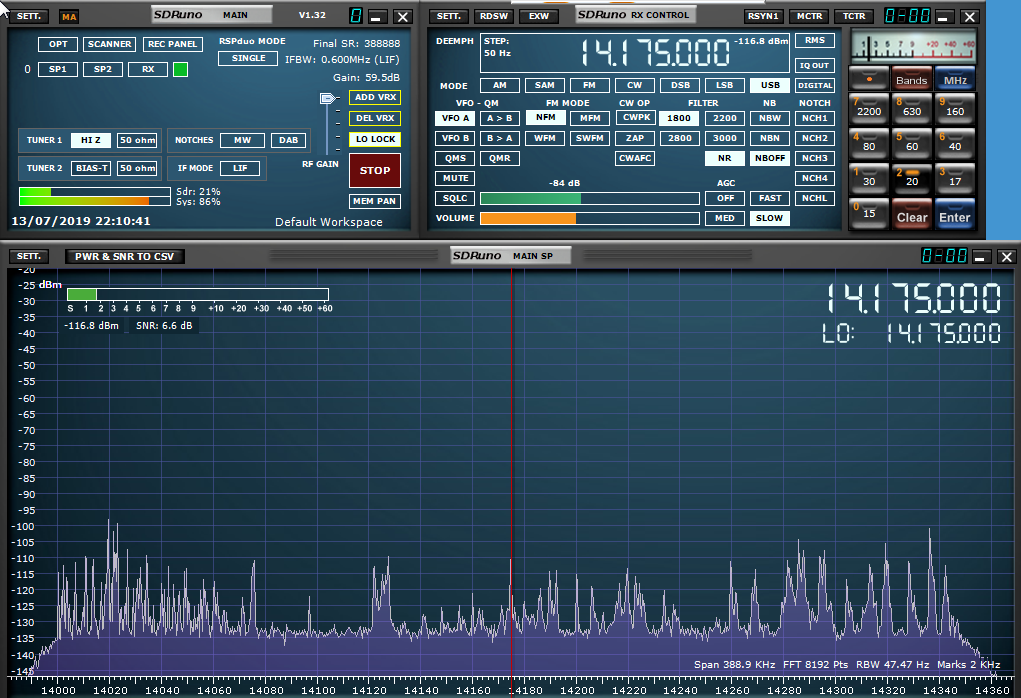Choose the 1800 filter width
The width and height of the screenshot is (1021, 698).
pos(679,118)
